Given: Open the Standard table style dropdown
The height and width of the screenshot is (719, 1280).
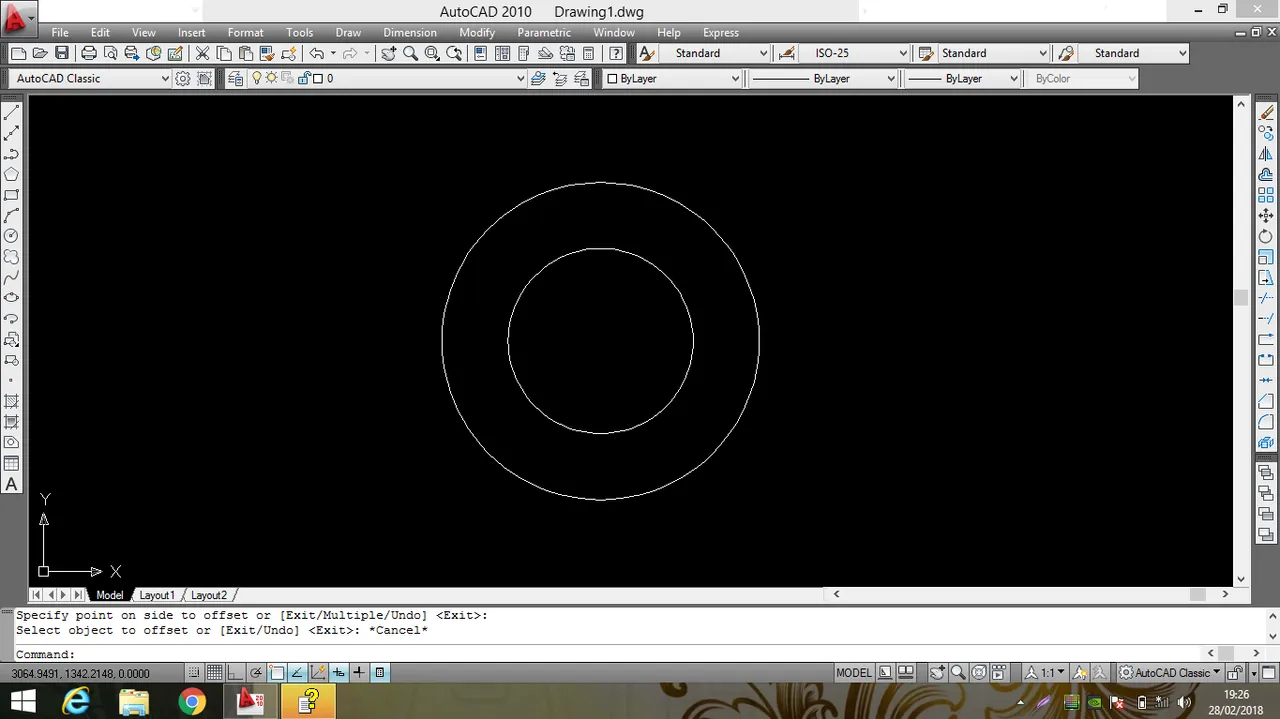Looking at the screenshot, I should pos(994,53).
